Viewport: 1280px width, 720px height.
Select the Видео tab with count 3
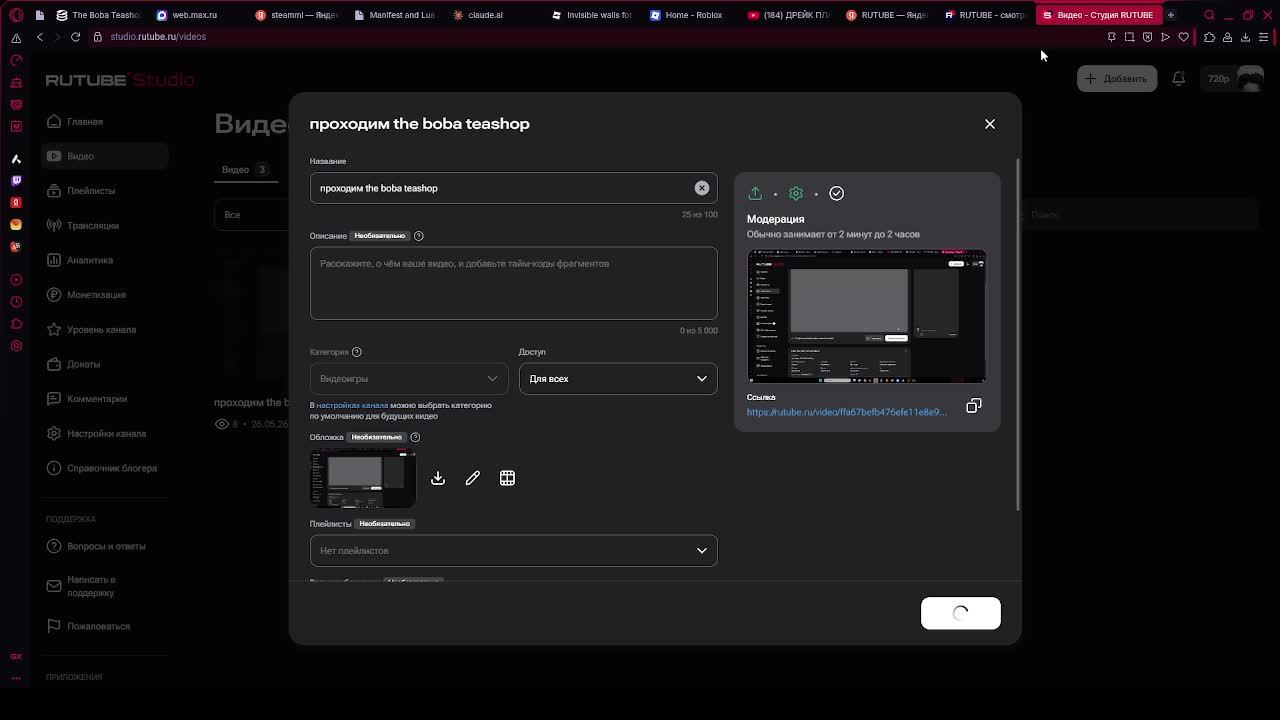coord(245,170)
